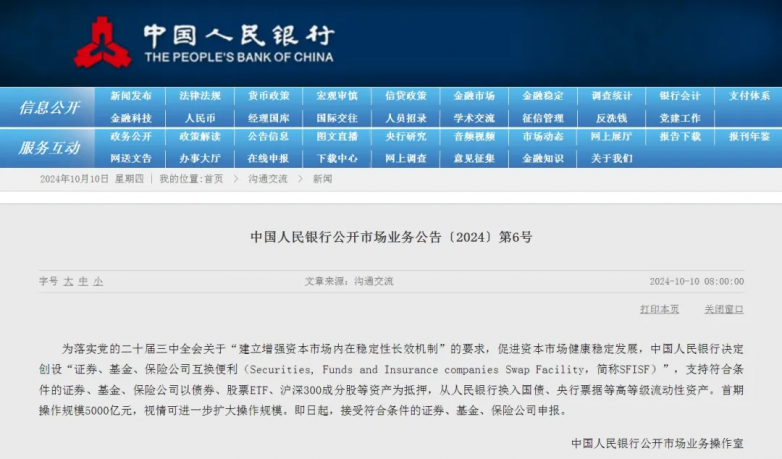The height and width of the screenshot is (459, 782).
Task: Open 公告信息 menu entry
Action: coord(268,137)
